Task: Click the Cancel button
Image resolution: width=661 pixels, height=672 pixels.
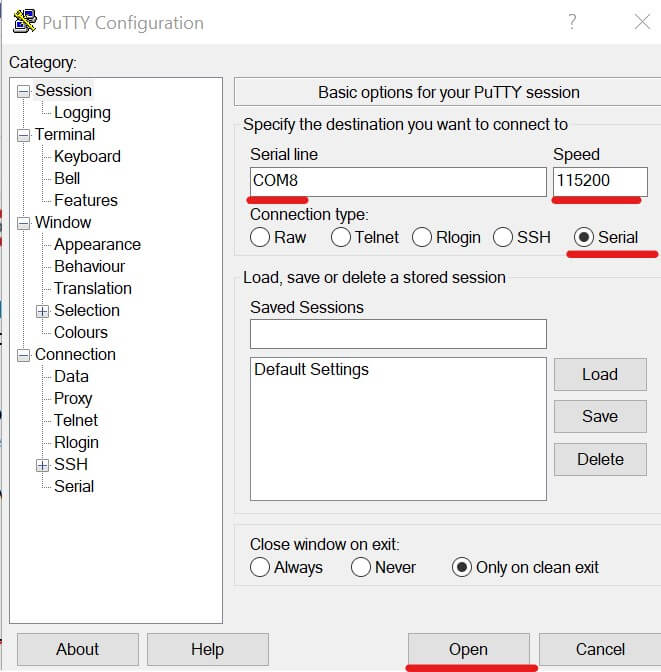Action: click(x=600, y=649)
